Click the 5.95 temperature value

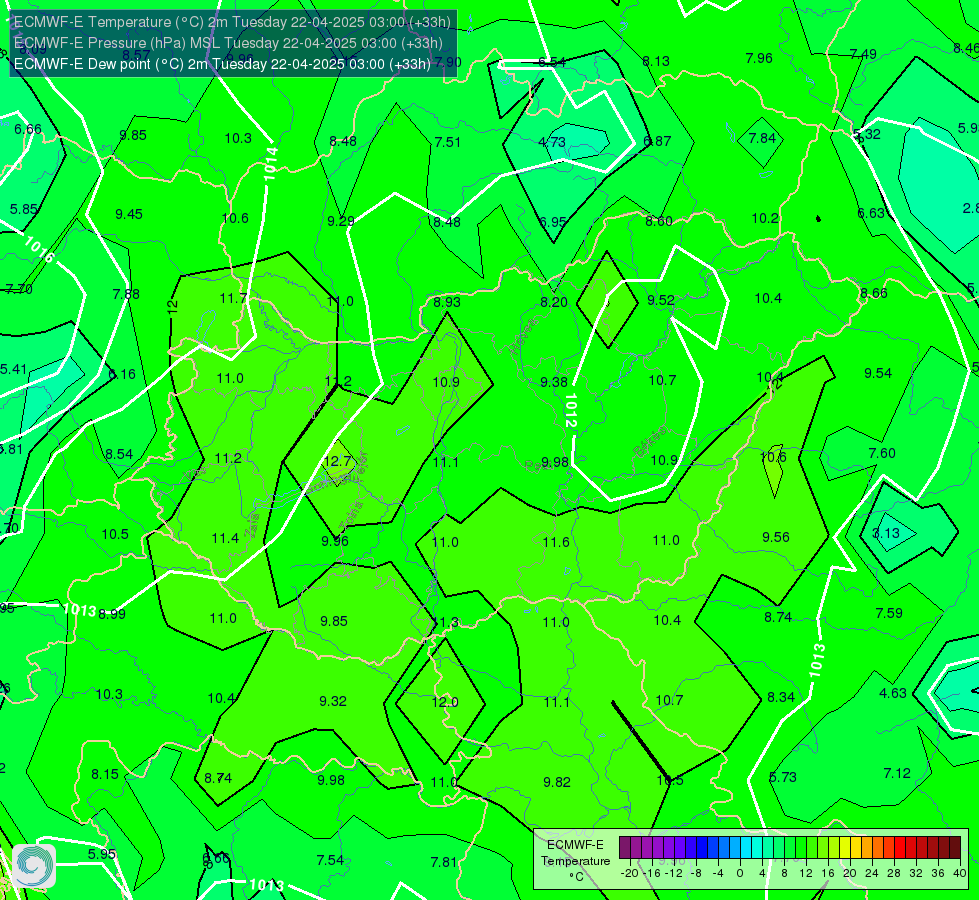click(101, 854)
